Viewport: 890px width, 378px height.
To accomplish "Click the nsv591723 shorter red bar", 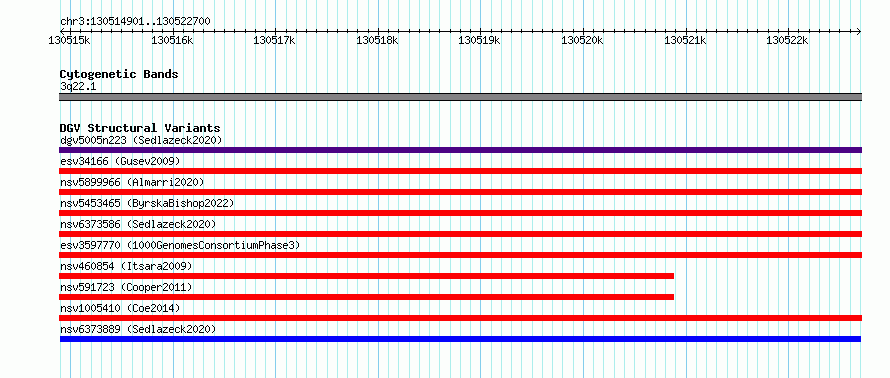I will click(367, 297).
